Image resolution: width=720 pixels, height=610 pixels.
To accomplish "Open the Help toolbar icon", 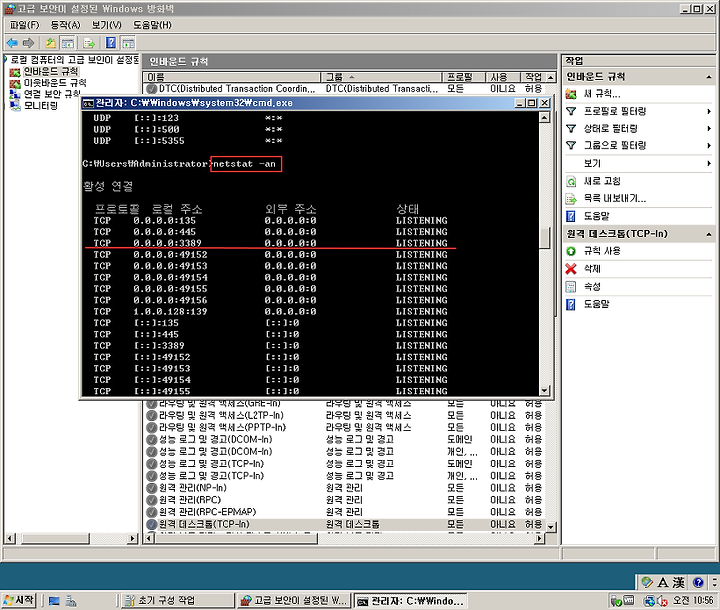I will (x=111, y=43).
